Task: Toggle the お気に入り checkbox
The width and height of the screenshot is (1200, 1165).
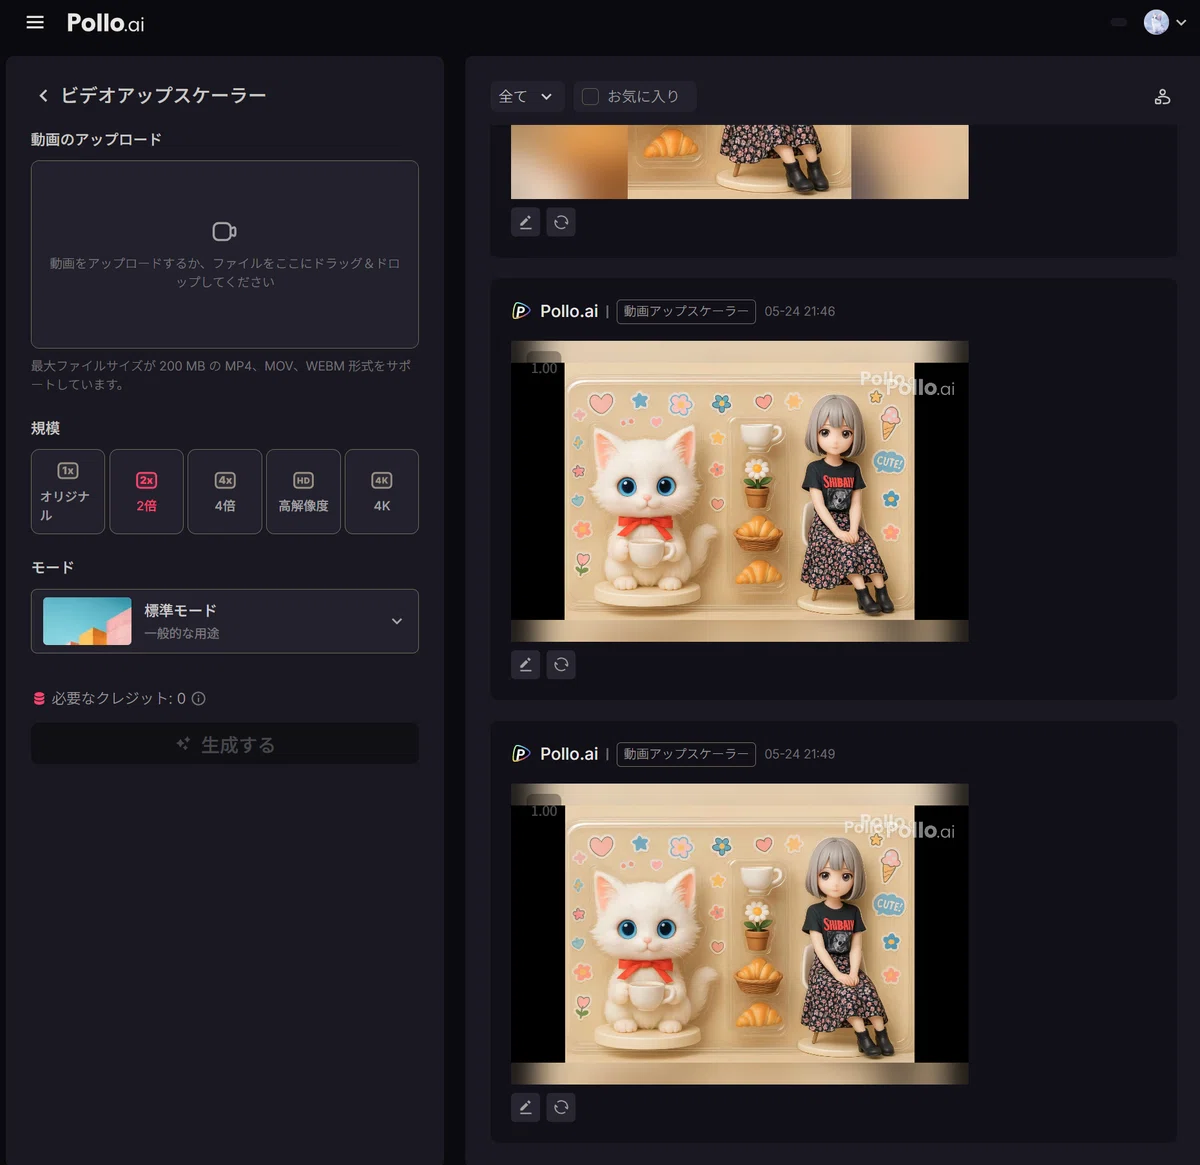Action: pos(590,97)
